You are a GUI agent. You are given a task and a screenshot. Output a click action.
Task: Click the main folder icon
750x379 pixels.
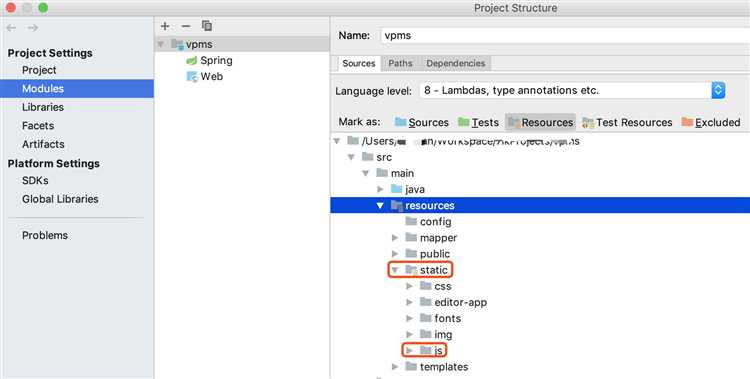[382, 173]
